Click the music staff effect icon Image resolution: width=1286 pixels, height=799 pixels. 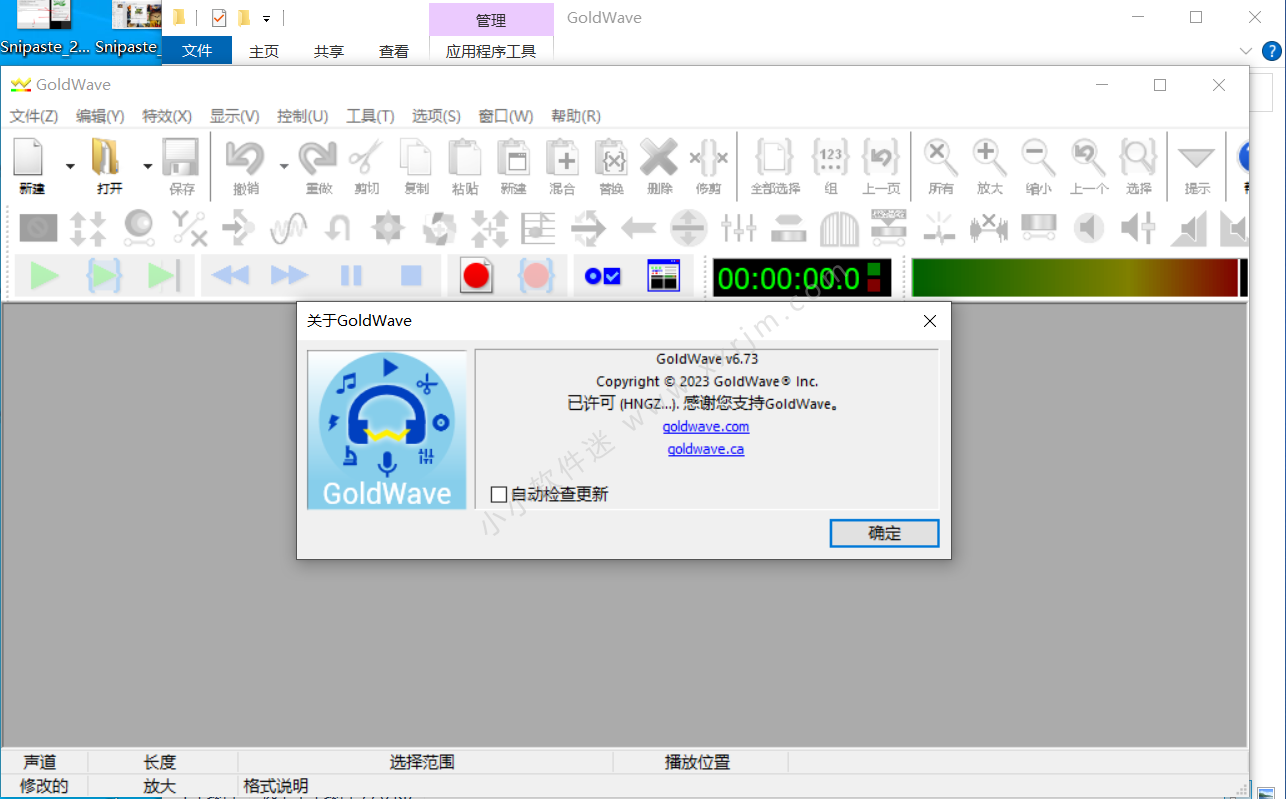pos(538,228)
